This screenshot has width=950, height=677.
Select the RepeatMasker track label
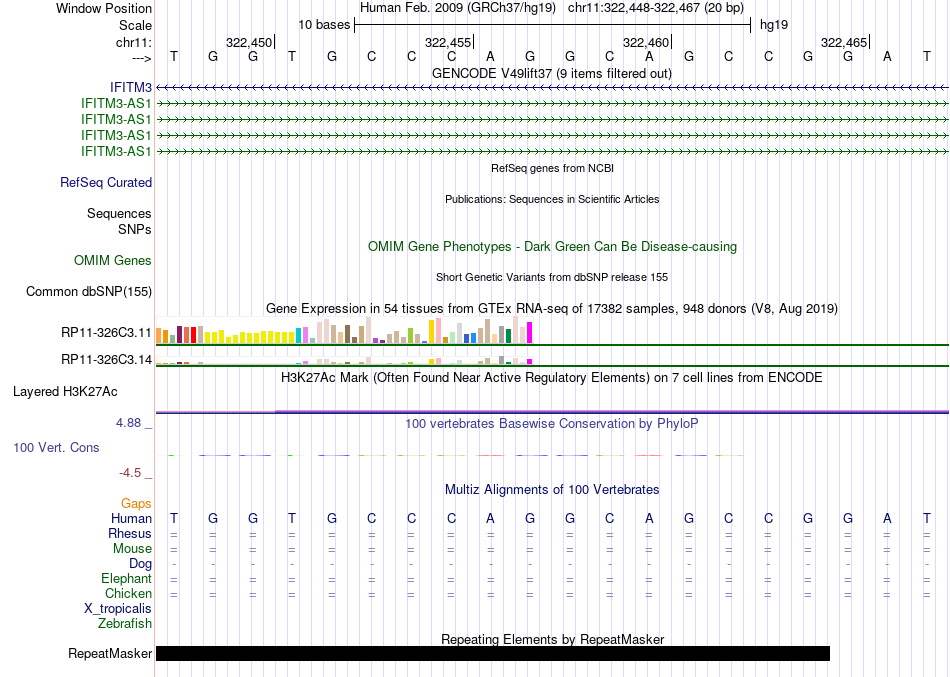coord(110,653)
